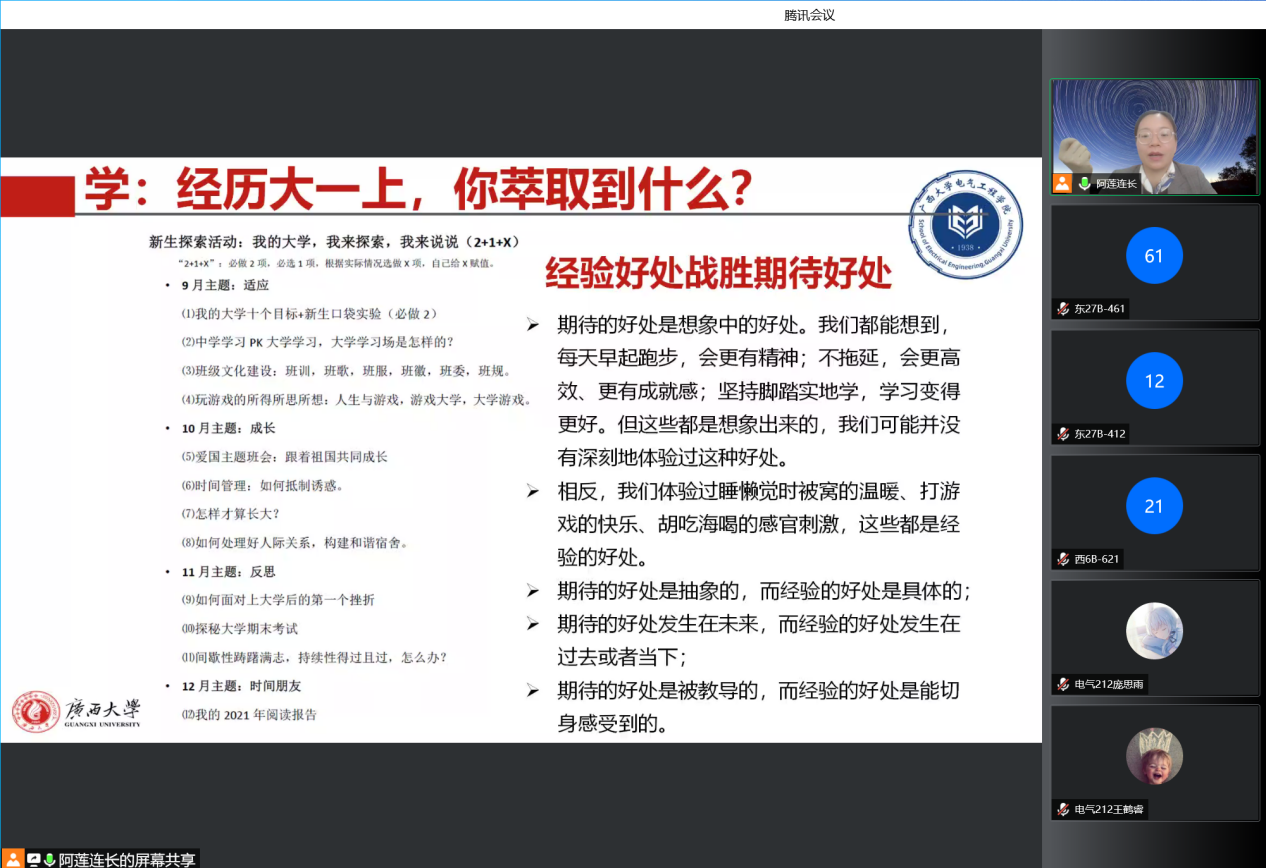Image resolution: width=1266 pixels, height=868 pixels.
Task: Click muted microphone icon beside 东27B-412
Action: pyautogui.click(x=1063, y=434)
